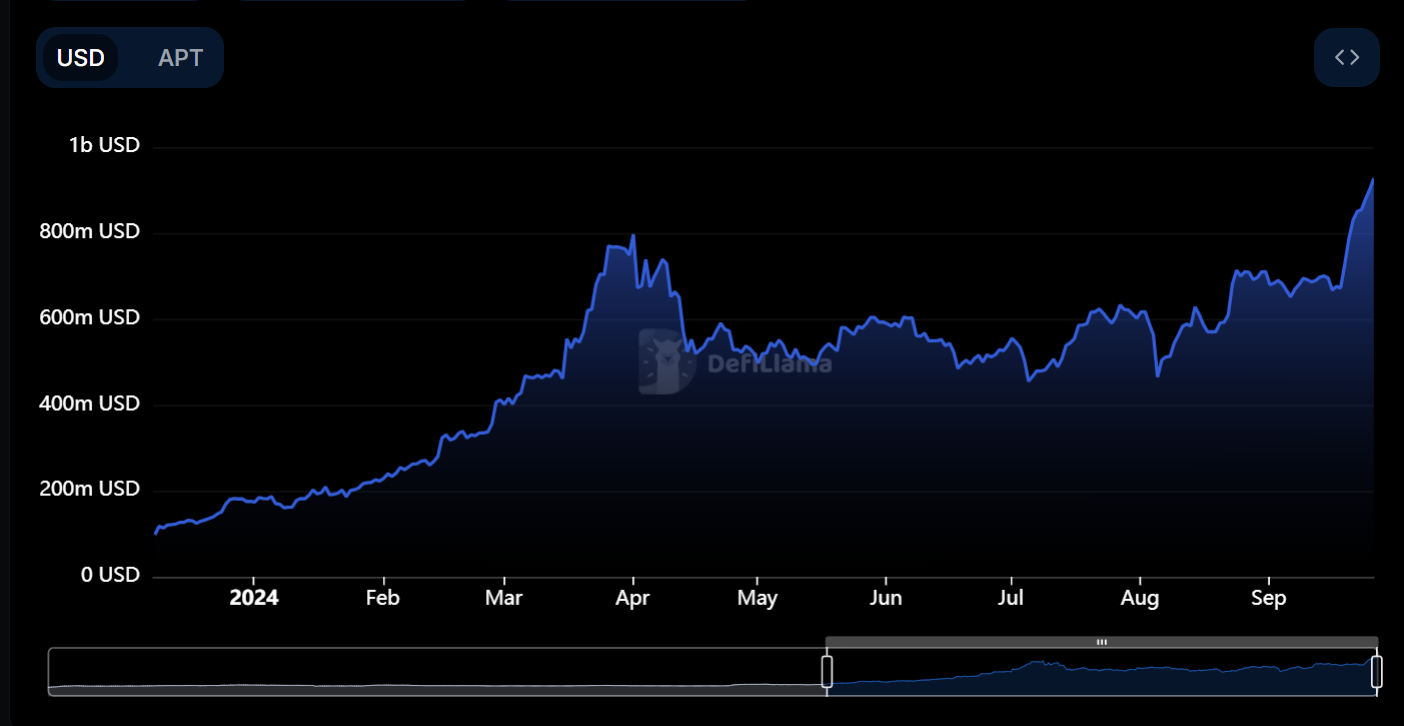1404x726 pixels.
Task: Open the embed code button
Action: point(1347,58)
